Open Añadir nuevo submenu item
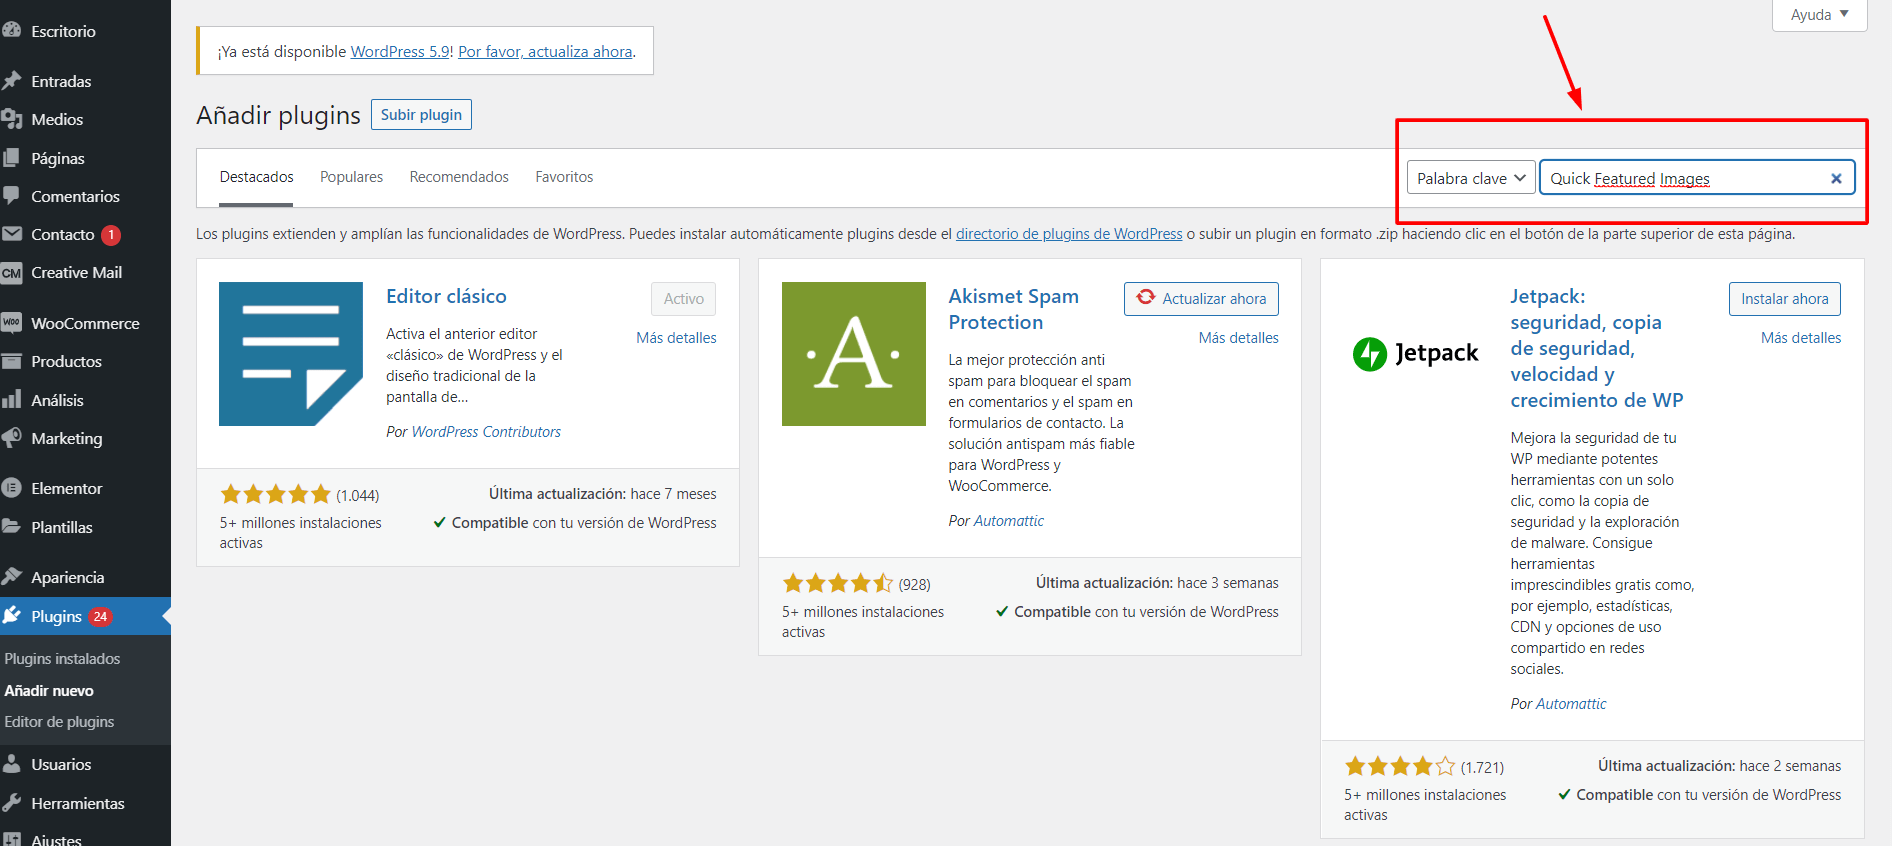The image size is (1892, 846). (x=49, y=691)
